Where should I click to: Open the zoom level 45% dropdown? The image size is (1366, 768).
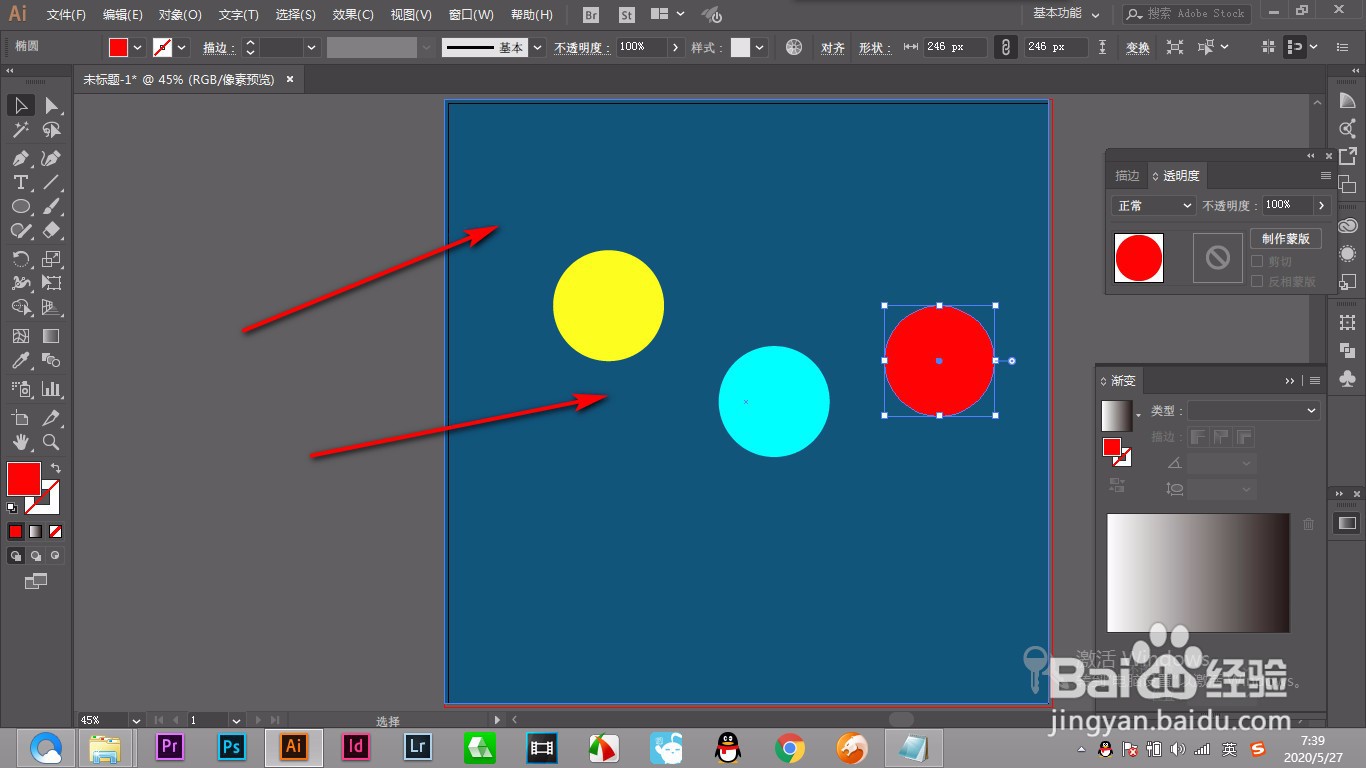(x=136, y=720)
